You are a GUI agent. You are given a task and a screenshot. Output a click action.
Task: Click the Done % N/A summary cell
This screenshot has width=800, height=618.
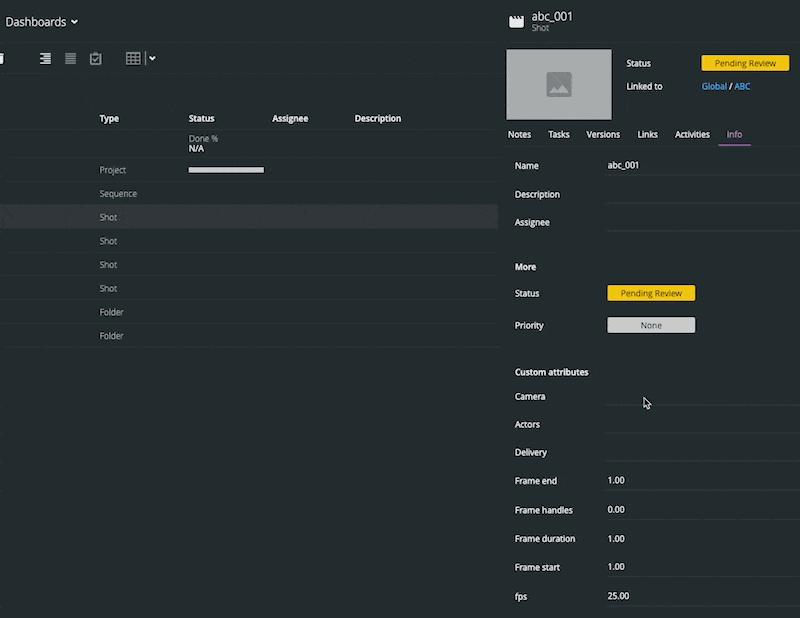203,143
